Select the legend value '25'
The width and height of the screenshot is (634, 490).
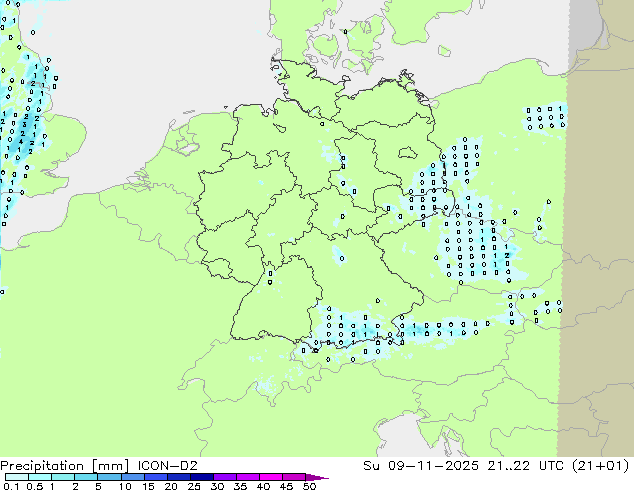click(194, 486)
